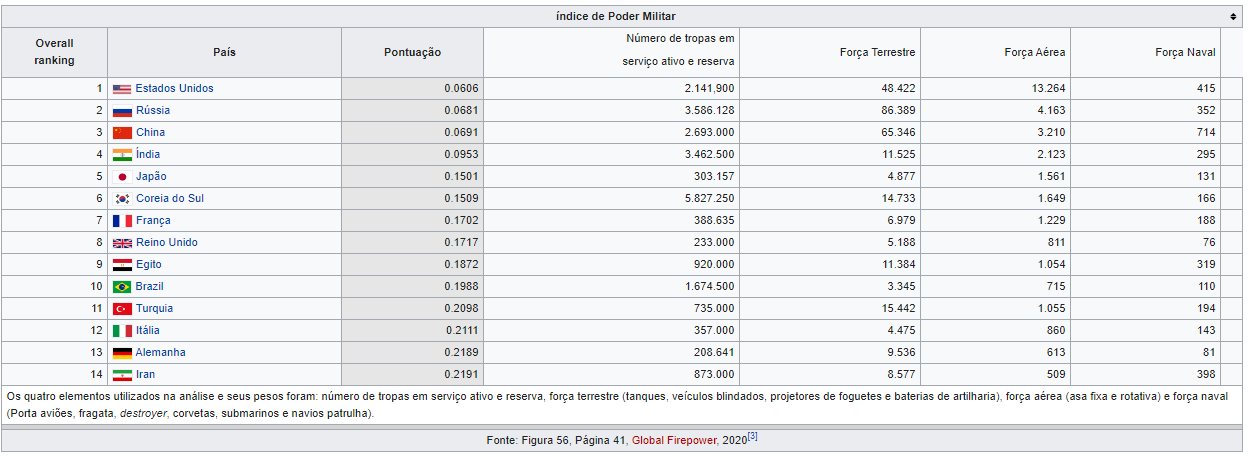
Task: Click footnote reference number 3
Action: pyautogui.click(x=753, y=436)
